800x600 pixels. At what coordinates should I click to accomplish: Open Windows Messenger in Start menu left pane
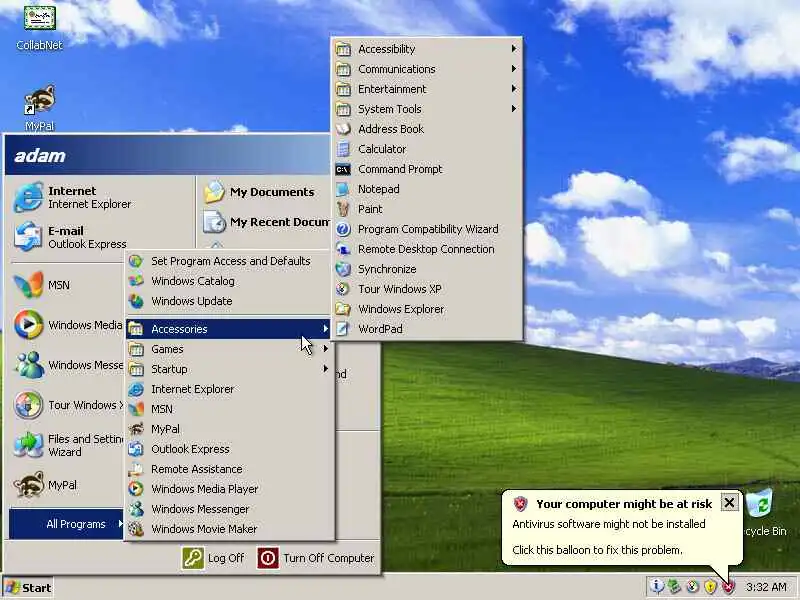(66, 365)
